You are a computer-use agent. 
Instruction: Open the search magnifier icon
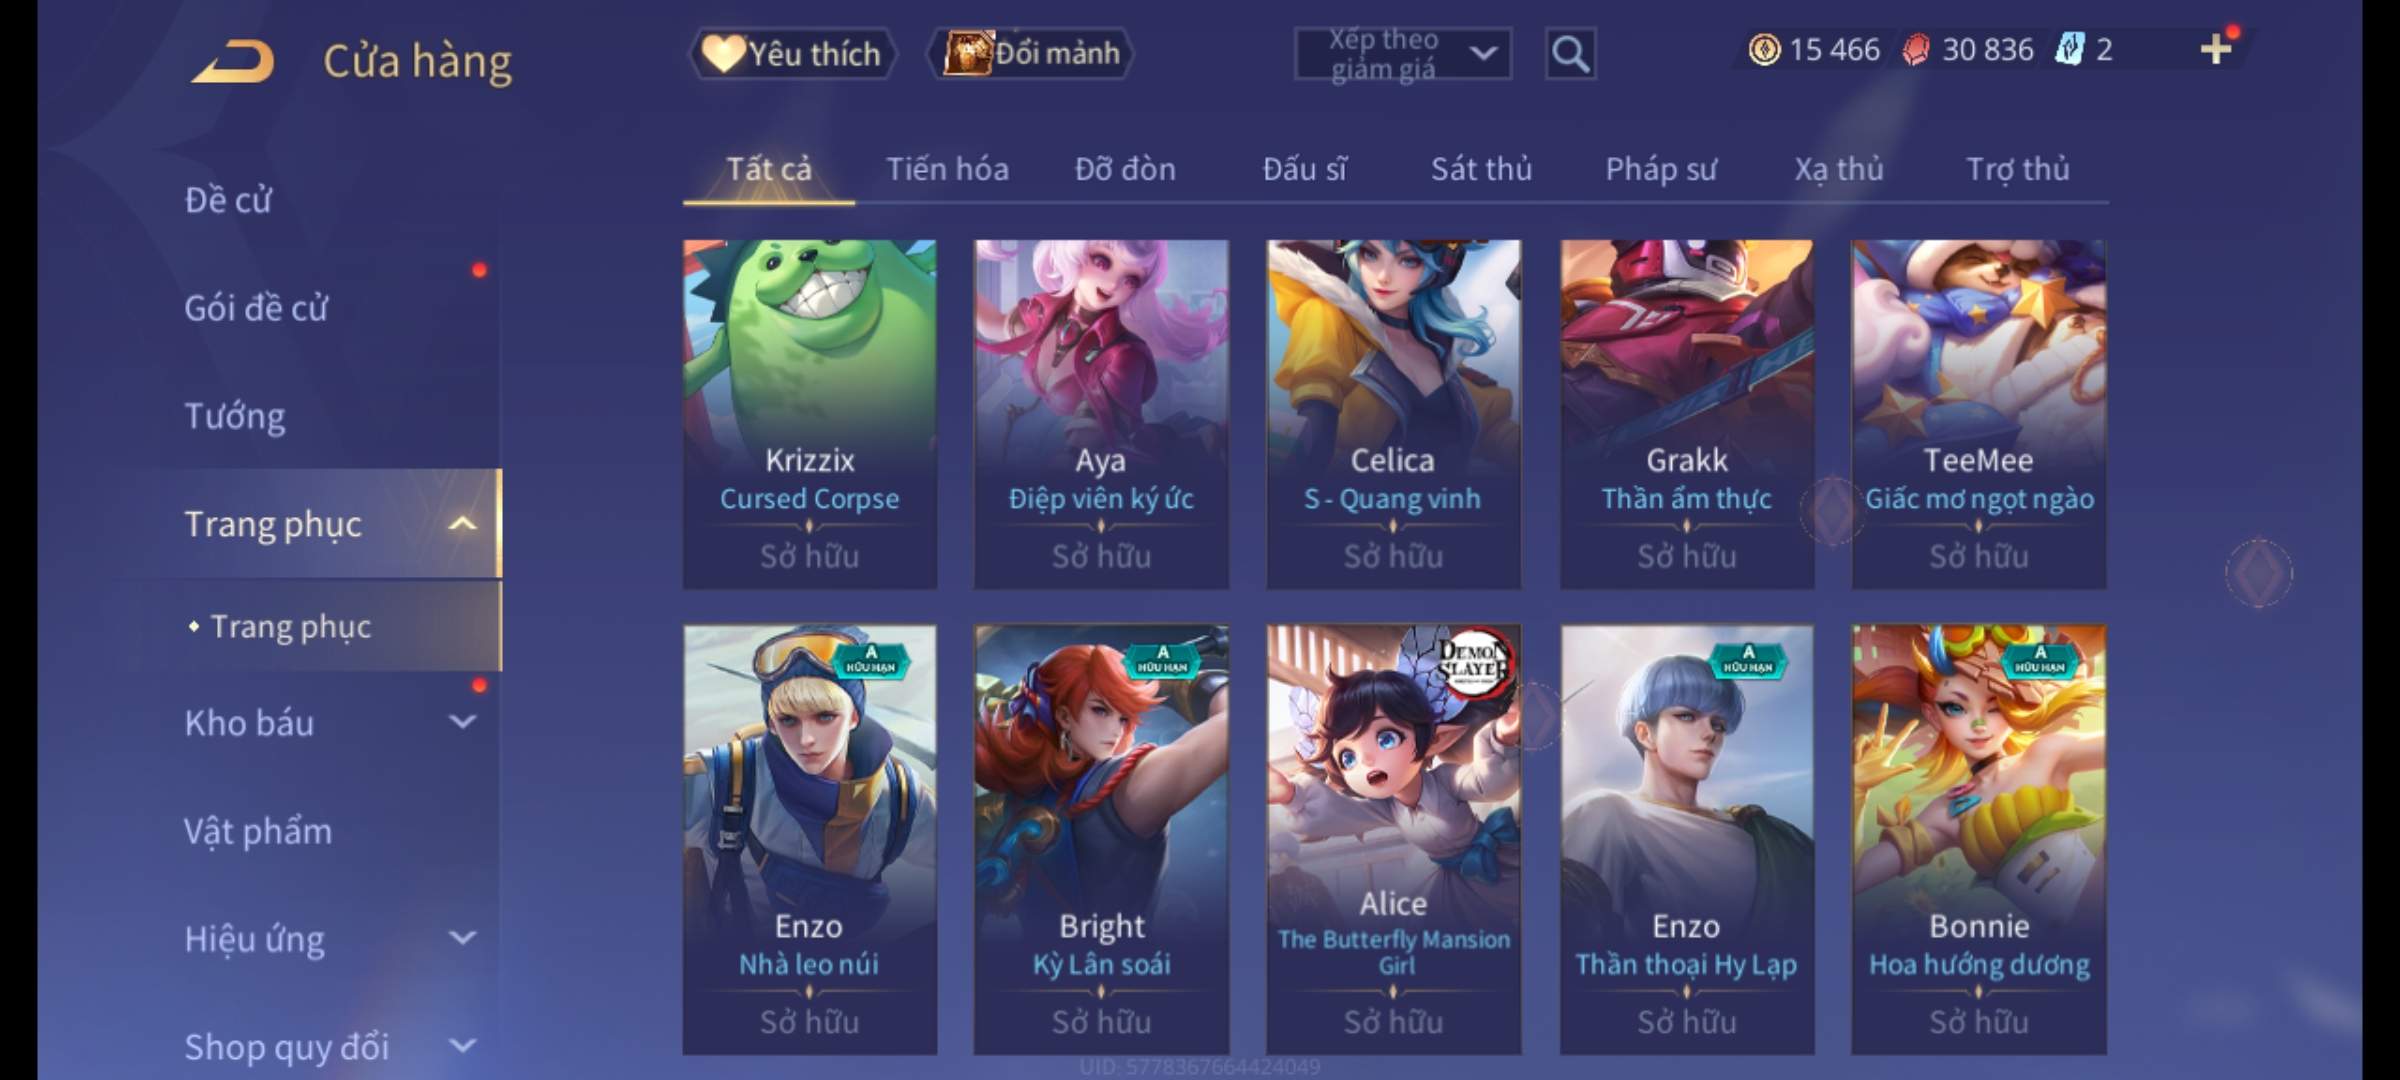1570,54
